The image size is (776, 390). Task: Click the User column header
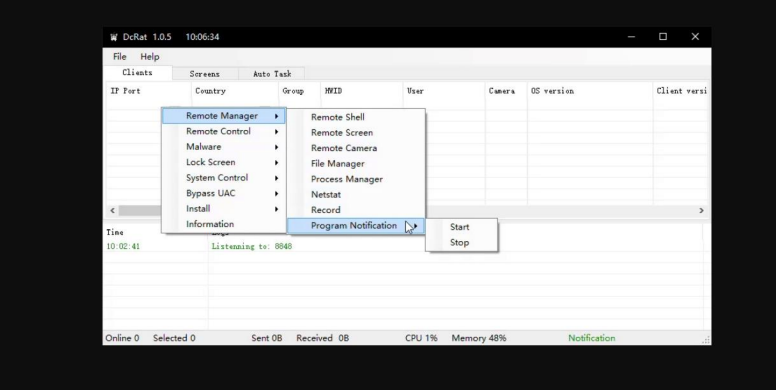coord(444,91)
